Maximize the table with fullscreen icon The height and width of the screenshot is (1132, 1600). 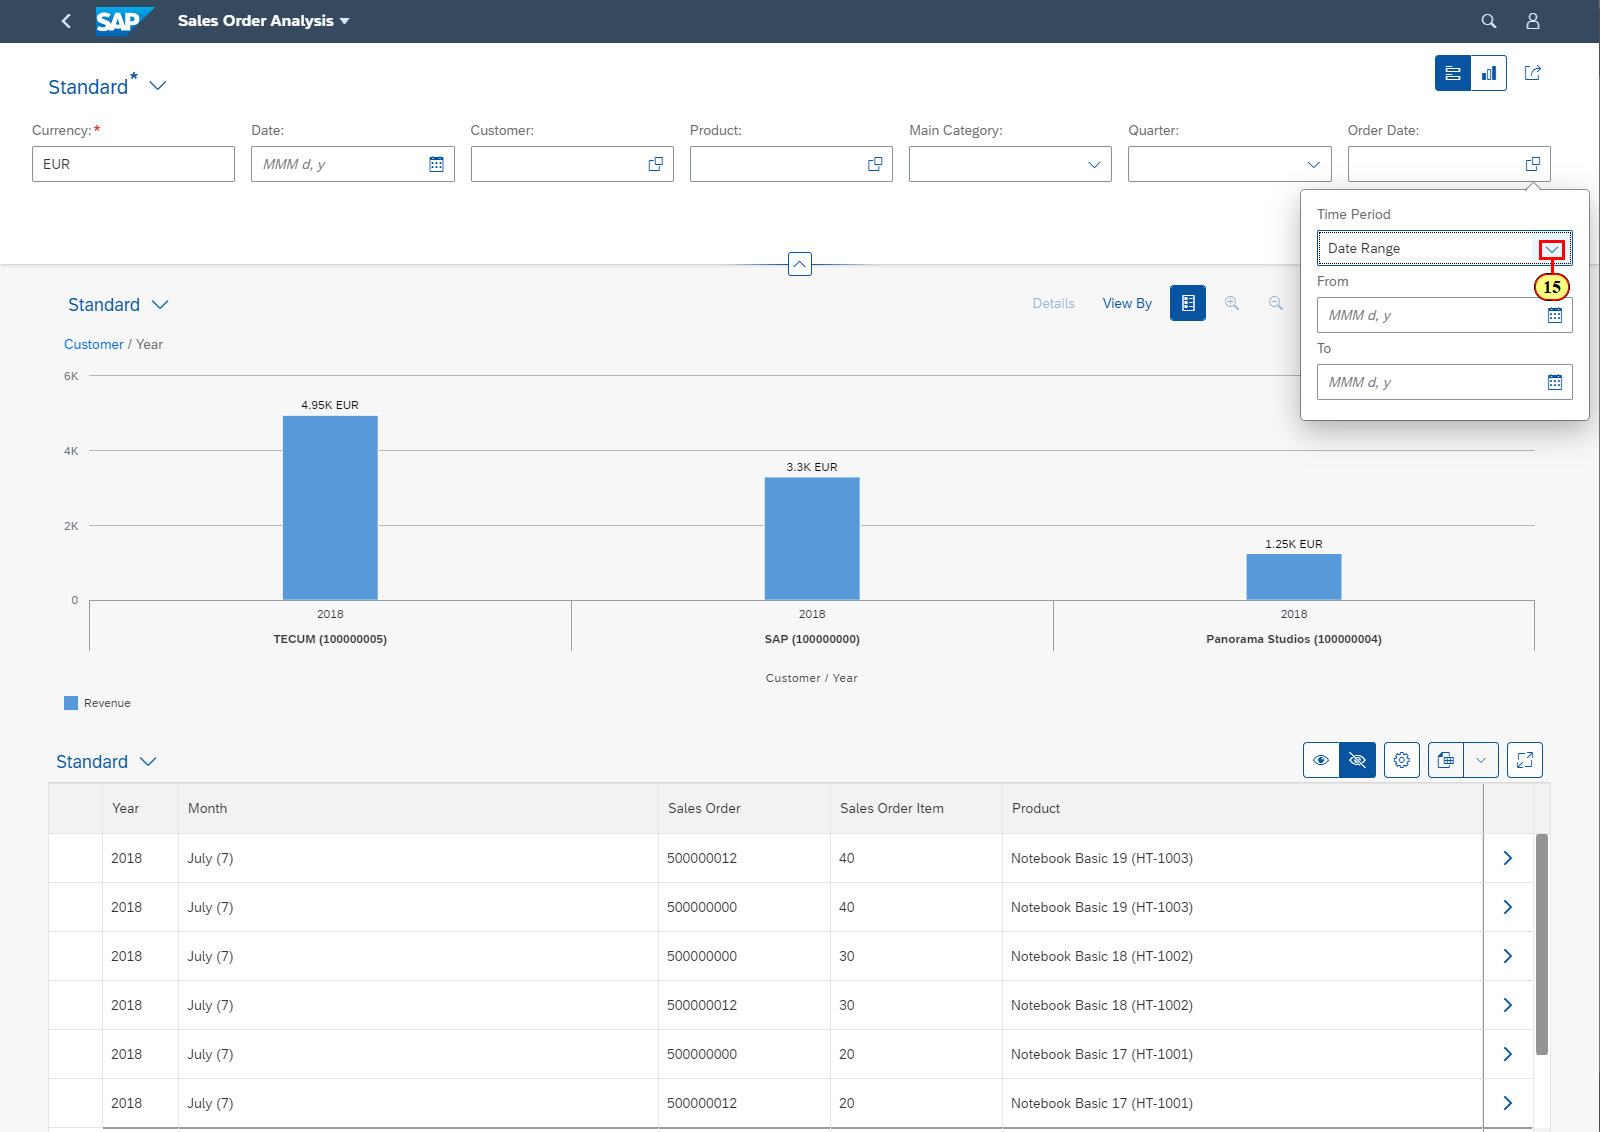(x=1525, y=760)
